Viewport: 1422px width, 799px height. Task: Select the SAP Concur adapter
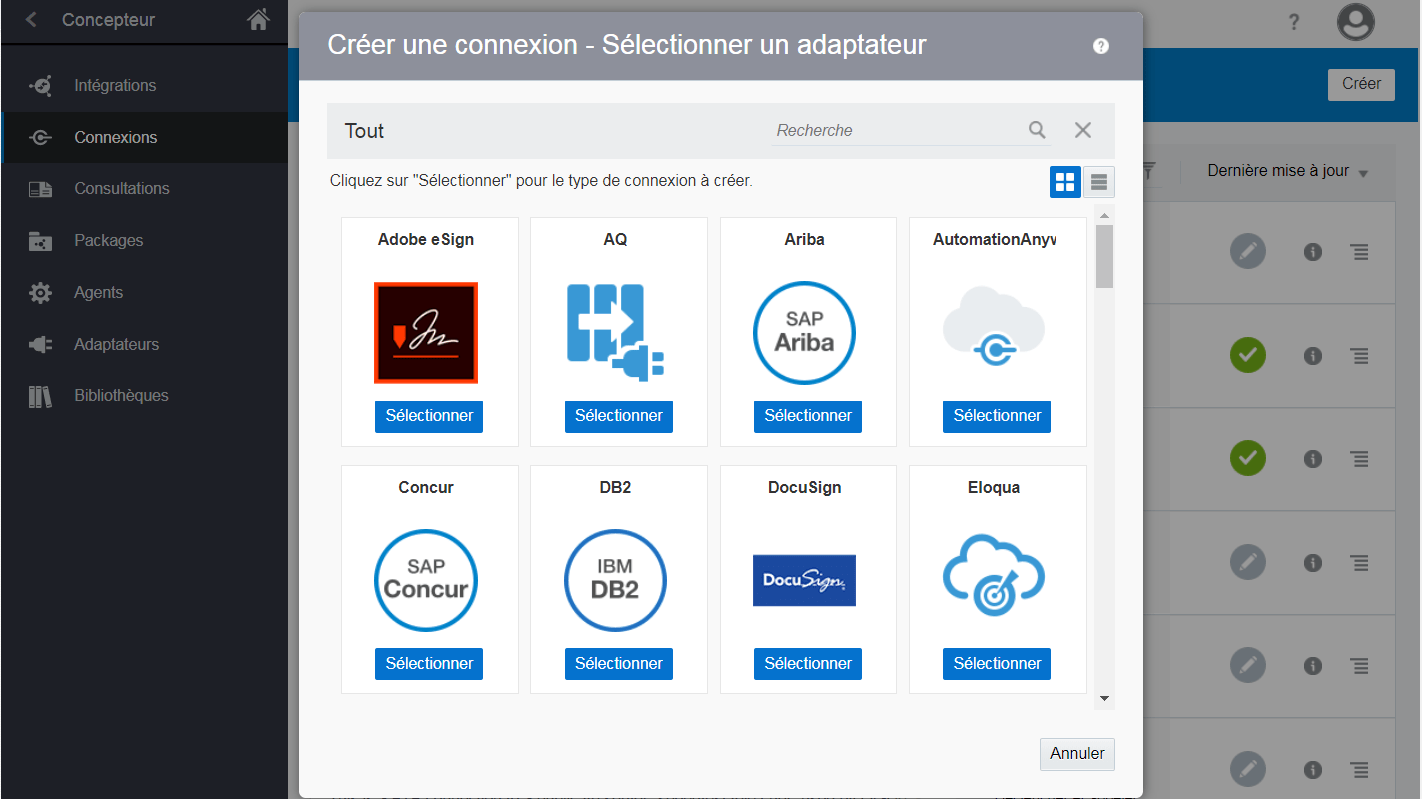[x=429, y=664]
